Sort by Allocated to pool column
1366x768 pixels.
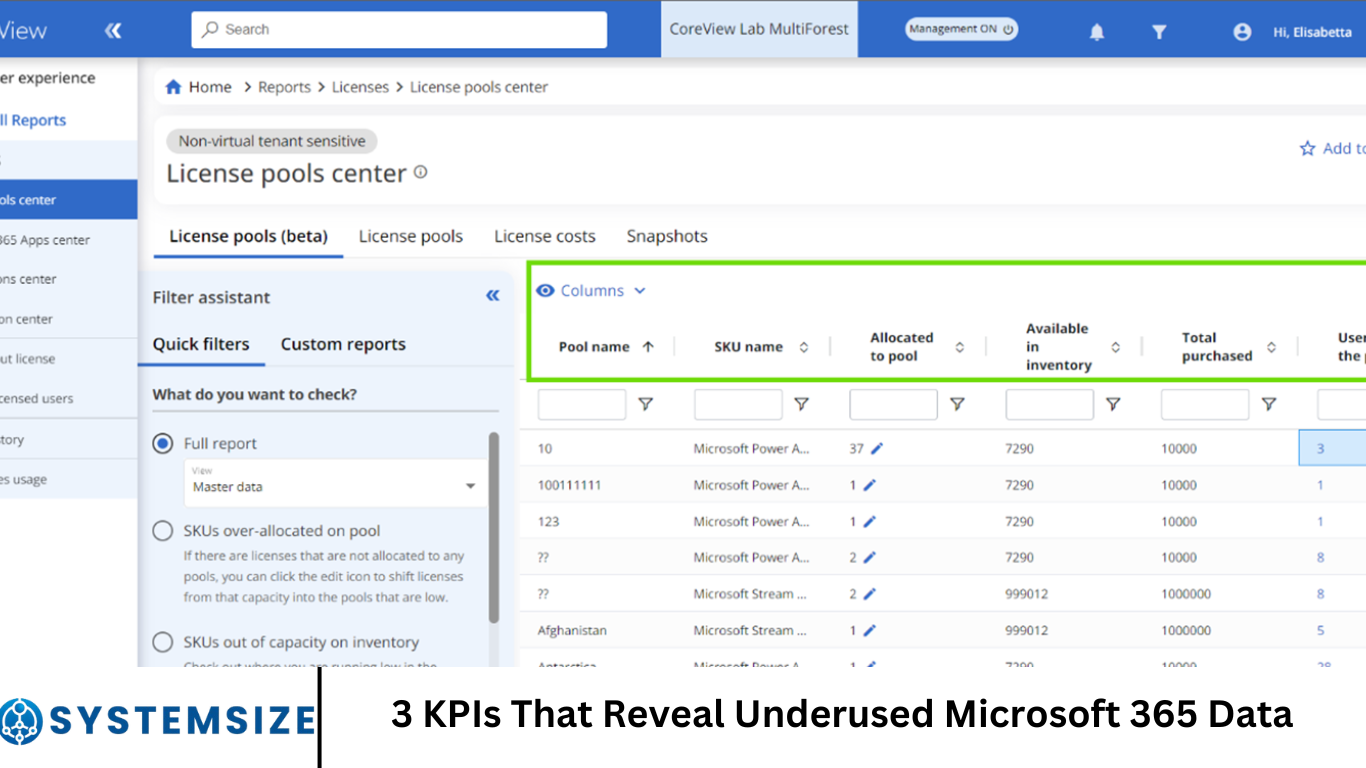(x=959, y=347)
